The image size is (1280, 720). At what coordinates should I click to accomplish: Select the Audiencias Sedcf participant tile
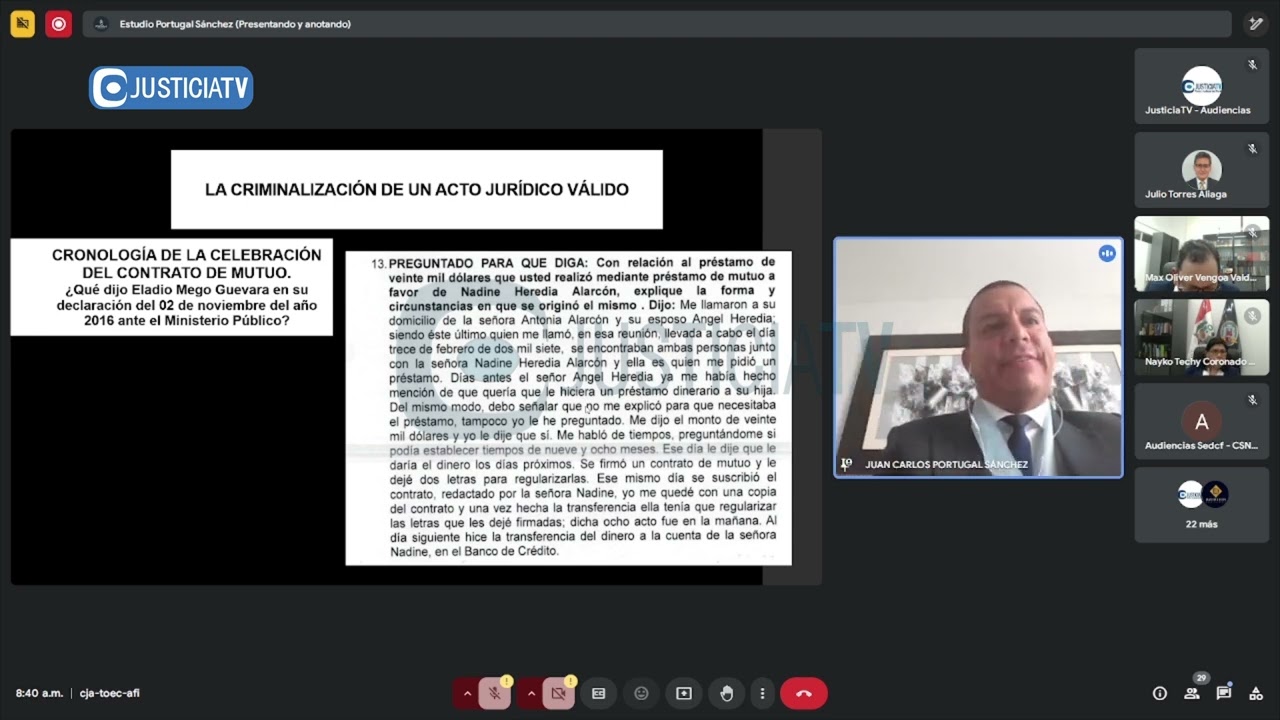tap(1201, 421)
